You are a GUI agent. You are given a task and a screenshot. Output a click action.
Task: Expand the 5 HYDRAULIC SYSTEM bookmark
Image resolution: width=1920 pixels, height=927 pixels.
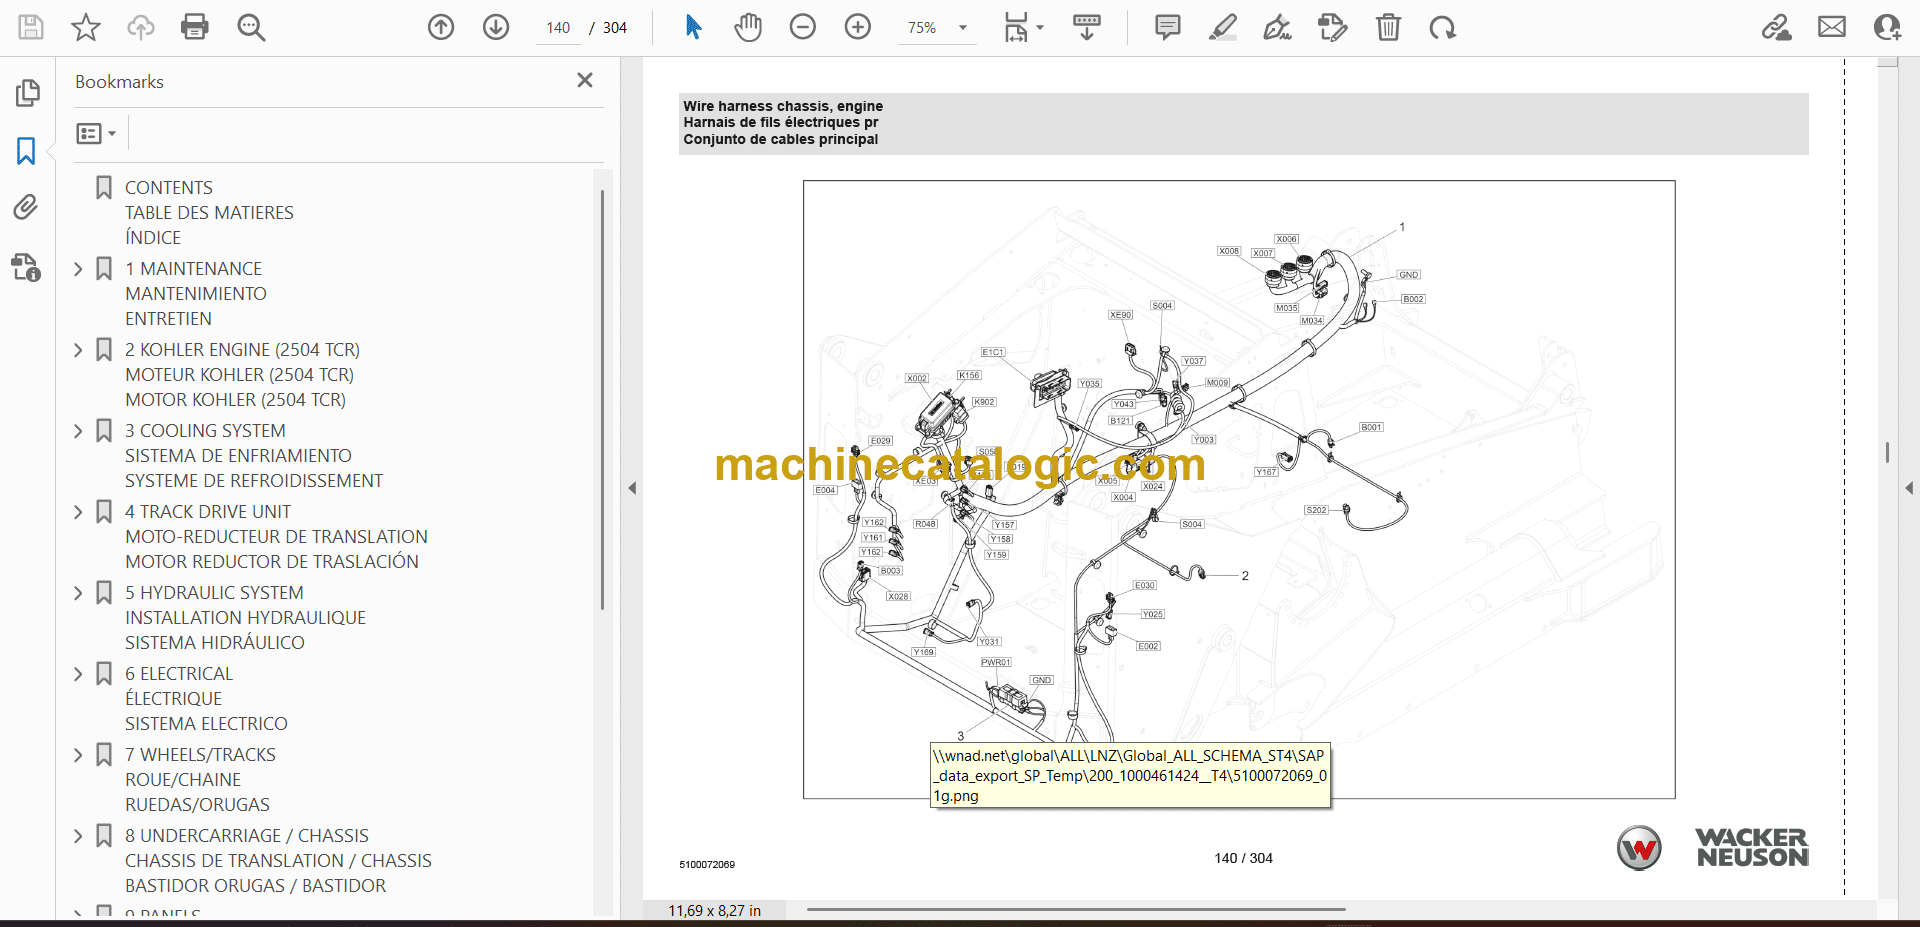[78, 593]
